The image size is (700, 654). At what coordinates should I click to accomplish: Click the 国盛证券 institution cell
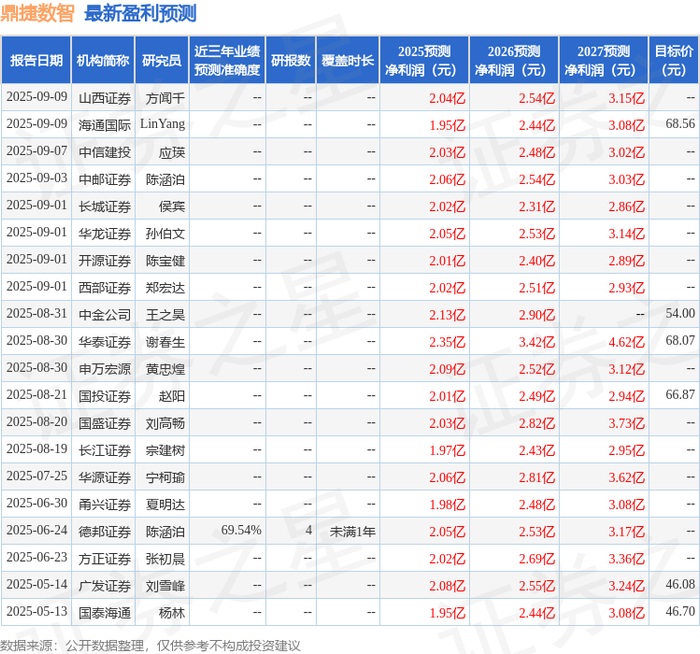pyautogui.click(x=104, y=424)
